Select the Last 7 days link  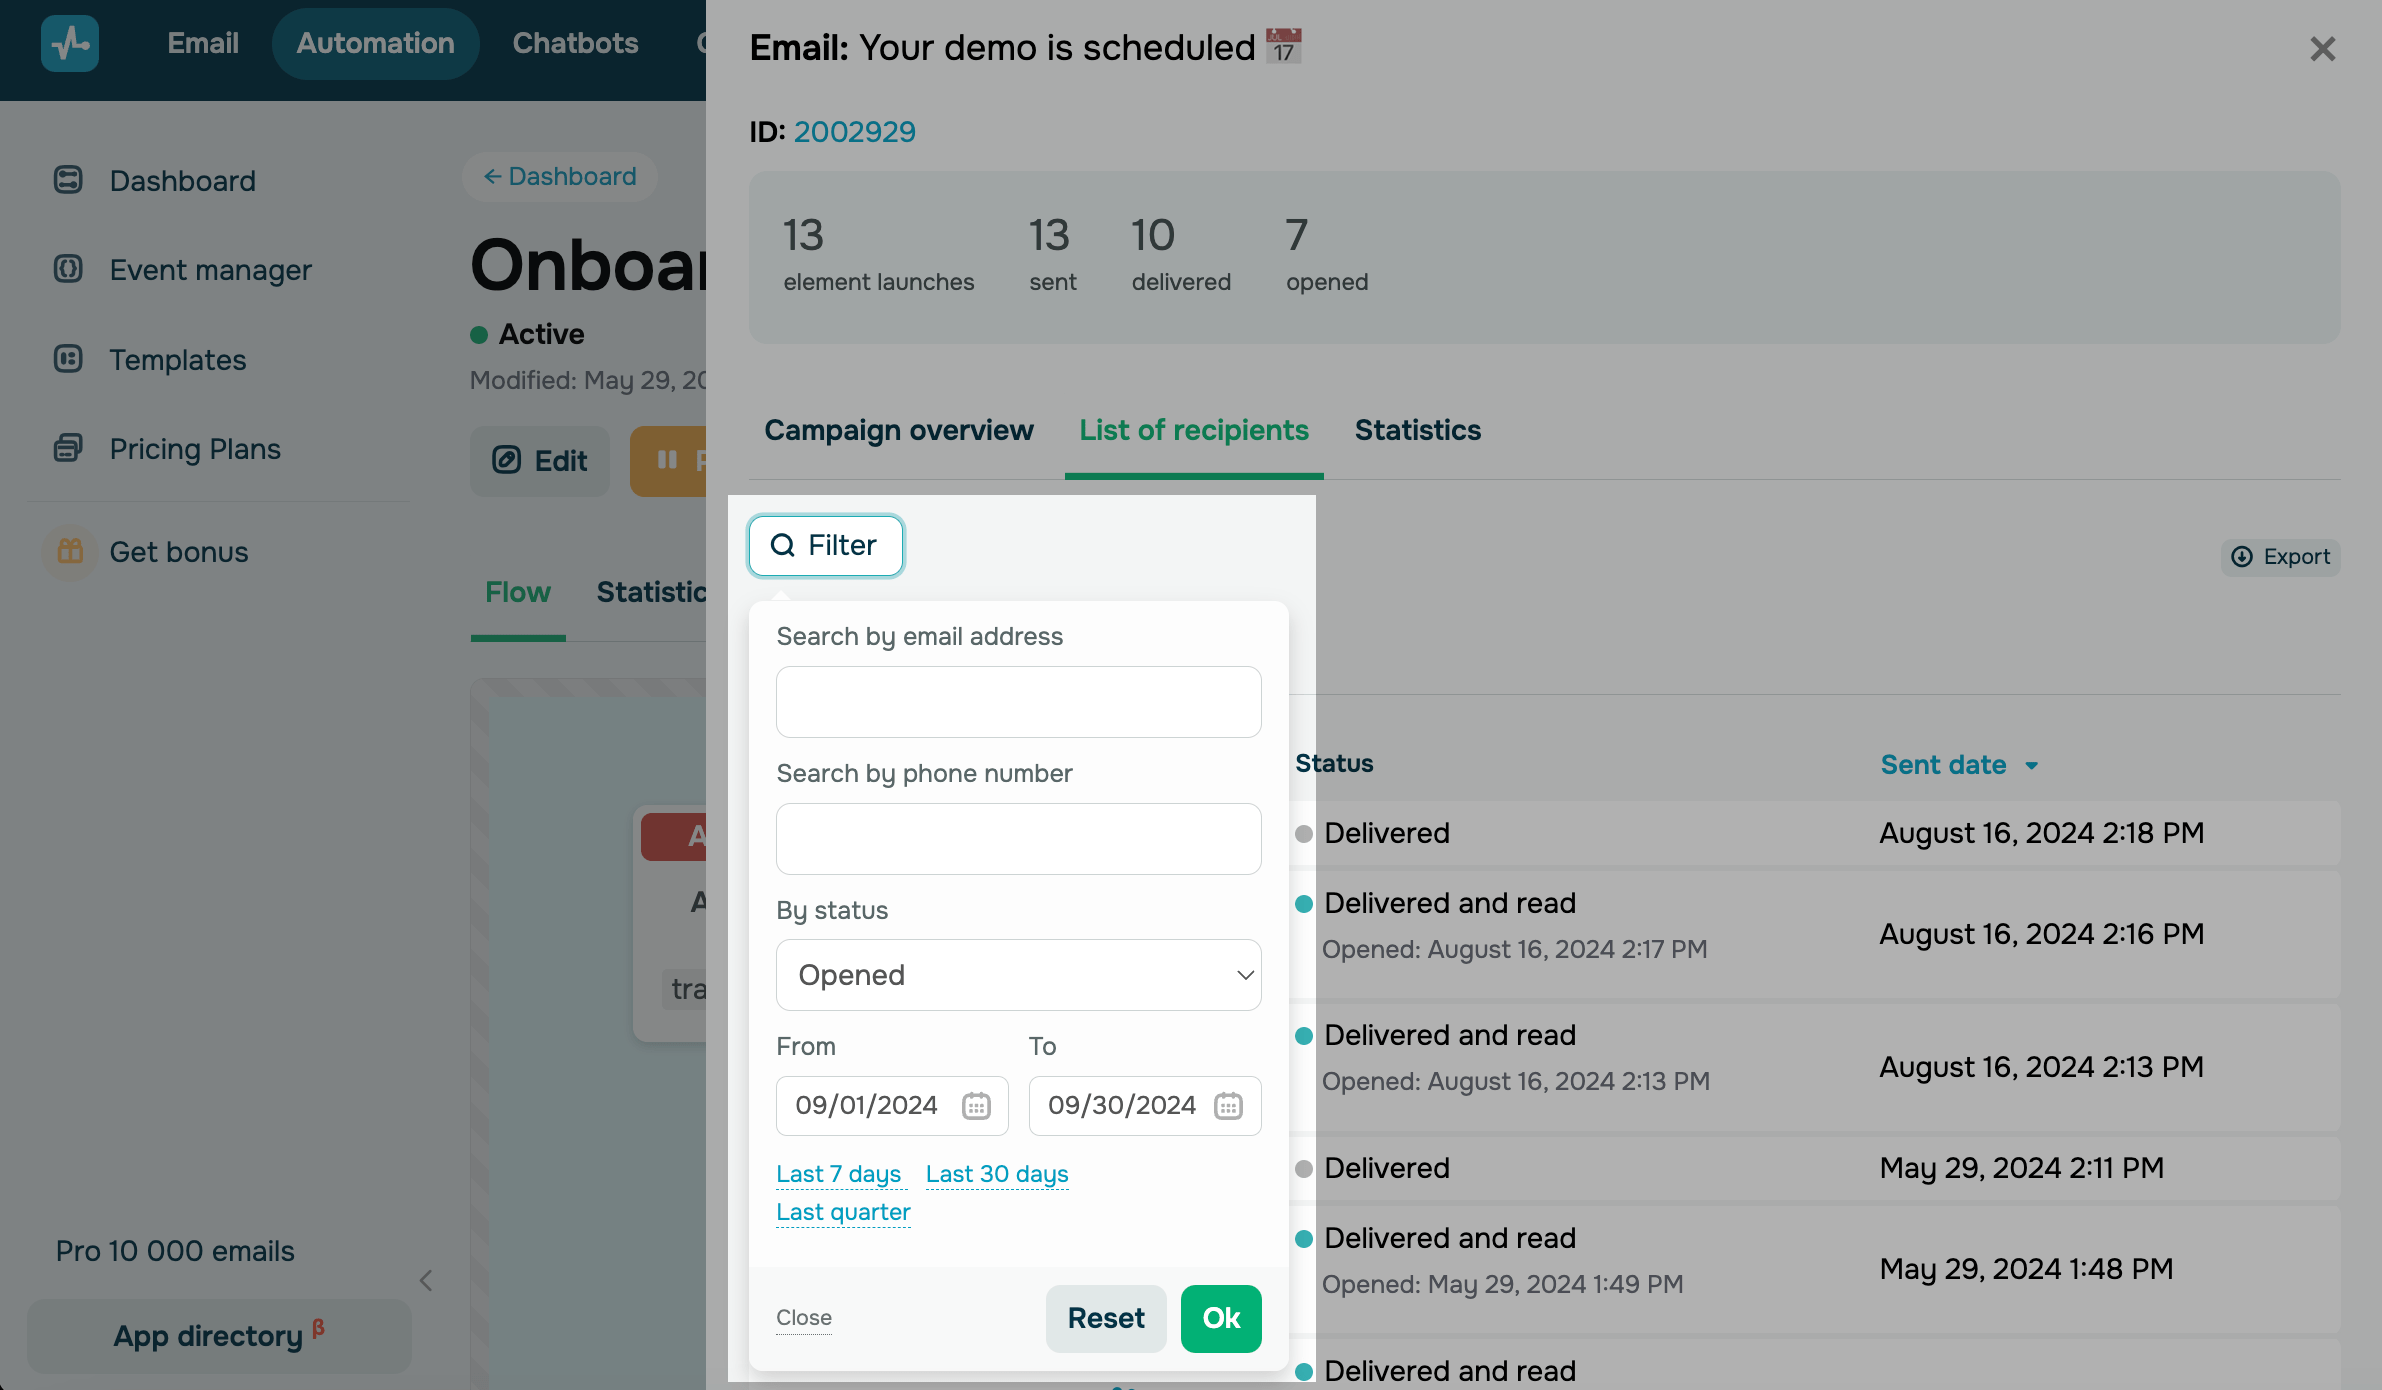pyautogui.click(x=838, y=1174)
